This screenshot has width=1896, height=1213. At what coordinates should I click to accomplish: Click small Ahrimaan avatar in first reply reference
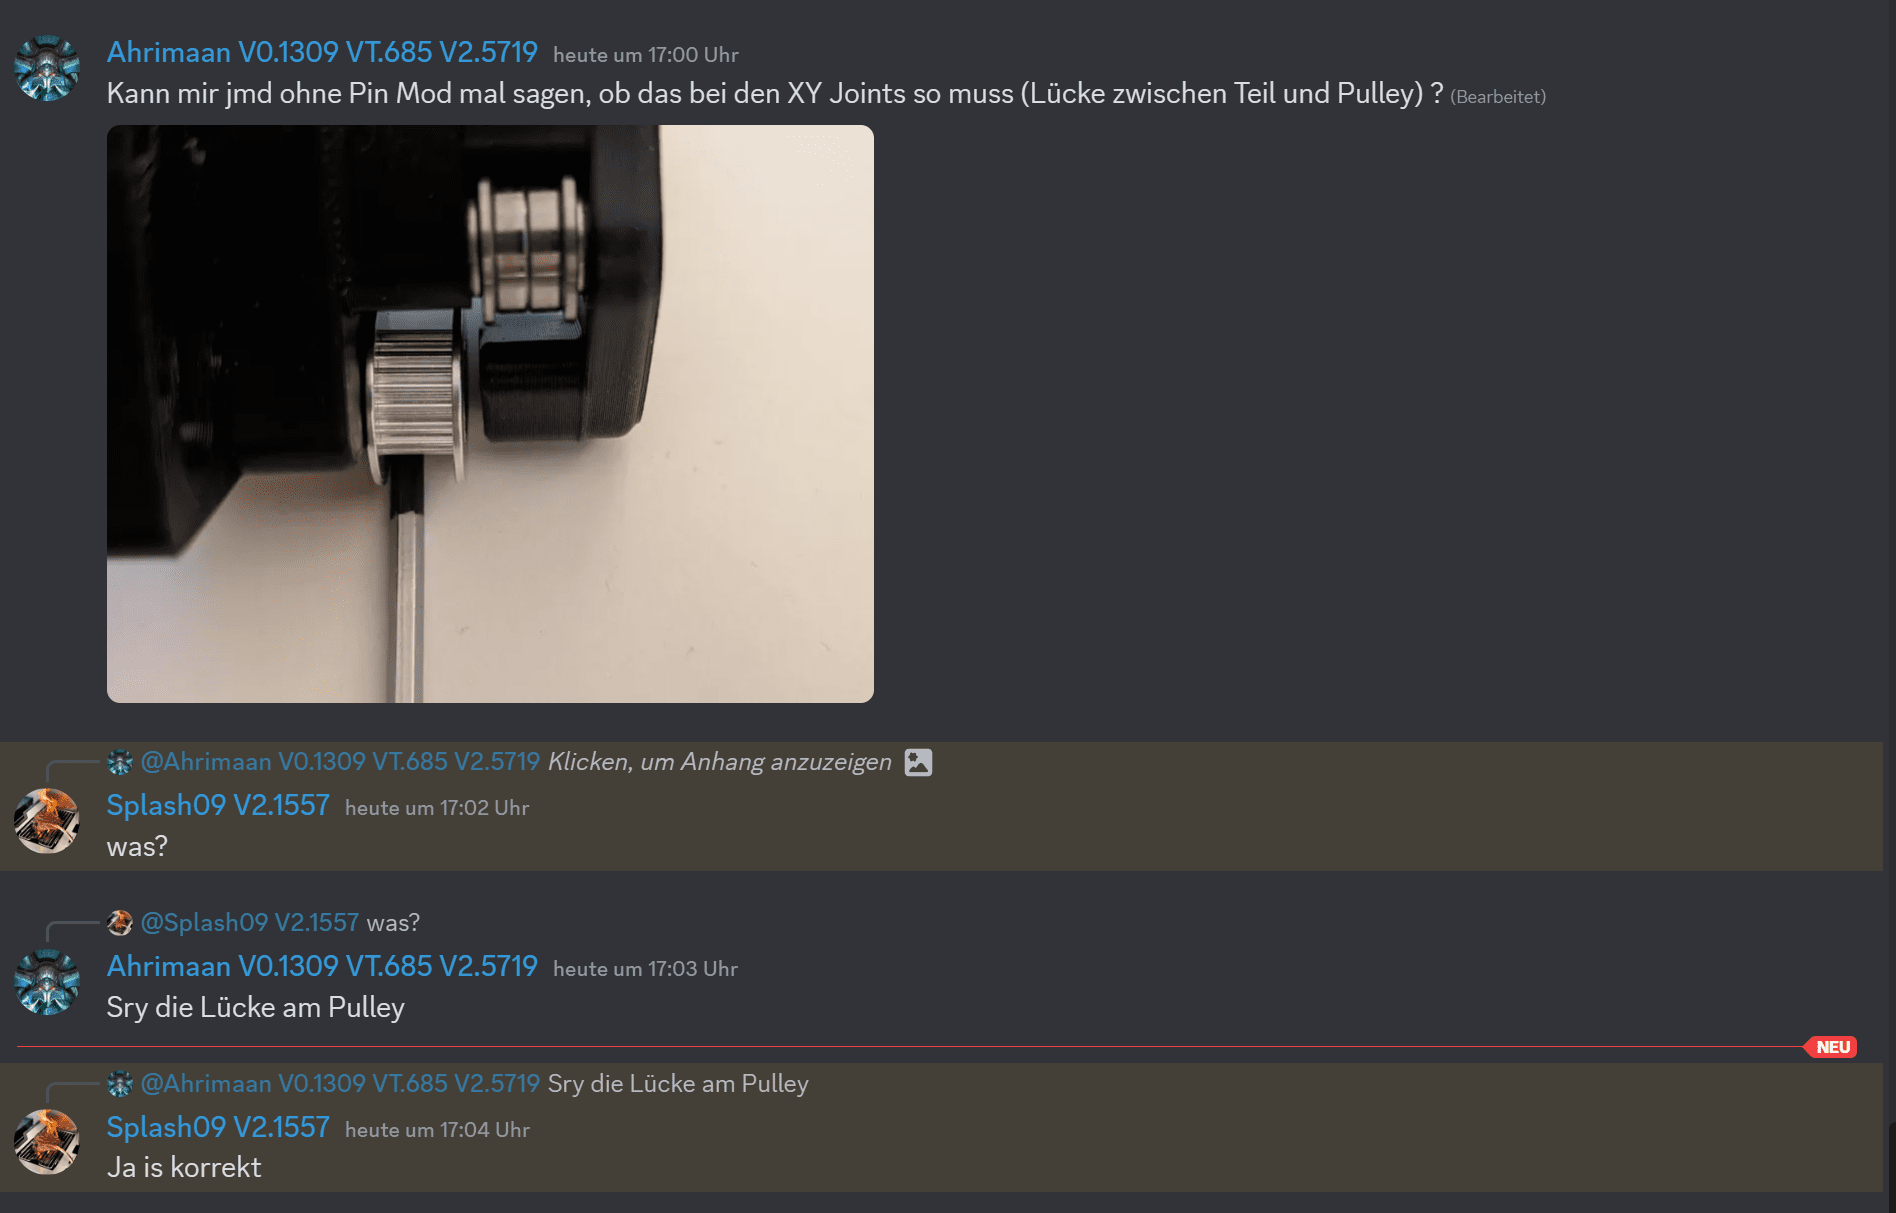coord(120,762)
